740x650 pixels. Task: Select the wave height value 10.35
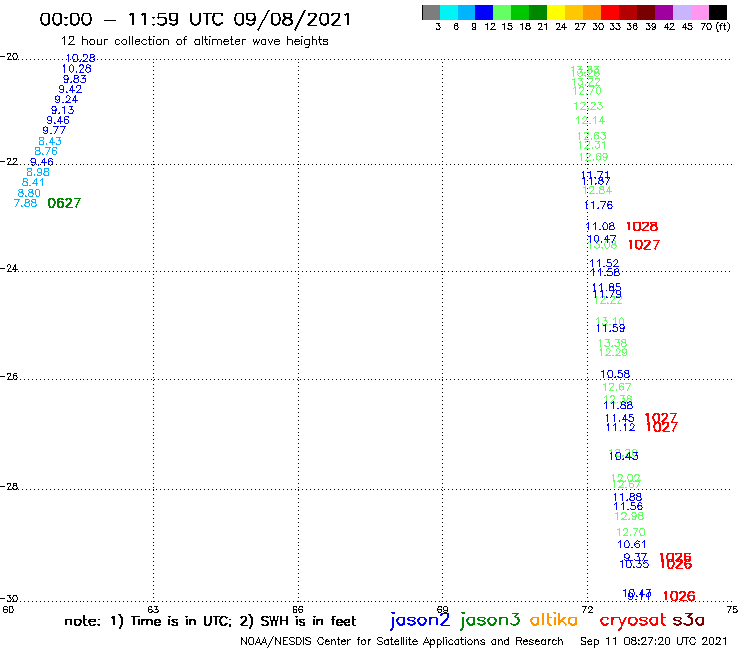[634, 564]
